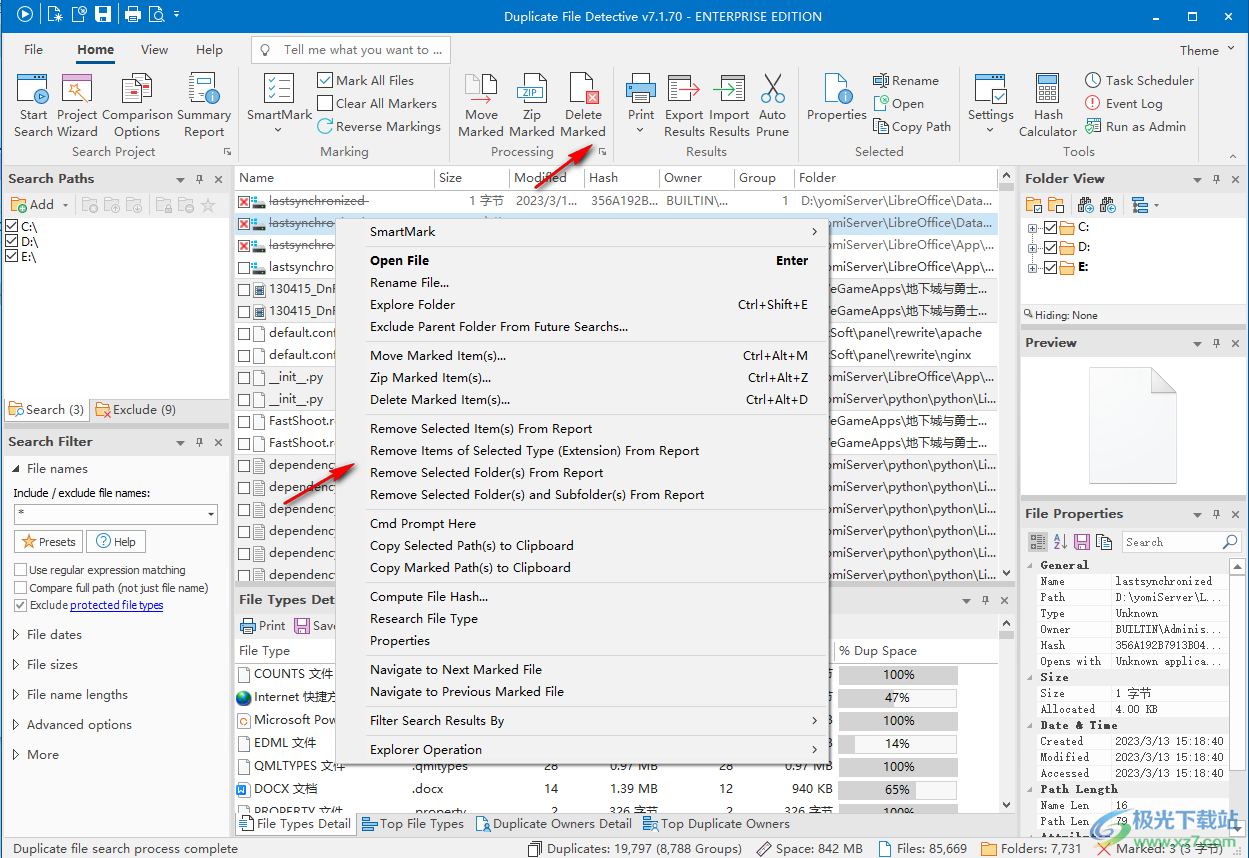Open the file names filter dropdown
Viewport: 1249px width, 858px height.
(x=210, y=514)
